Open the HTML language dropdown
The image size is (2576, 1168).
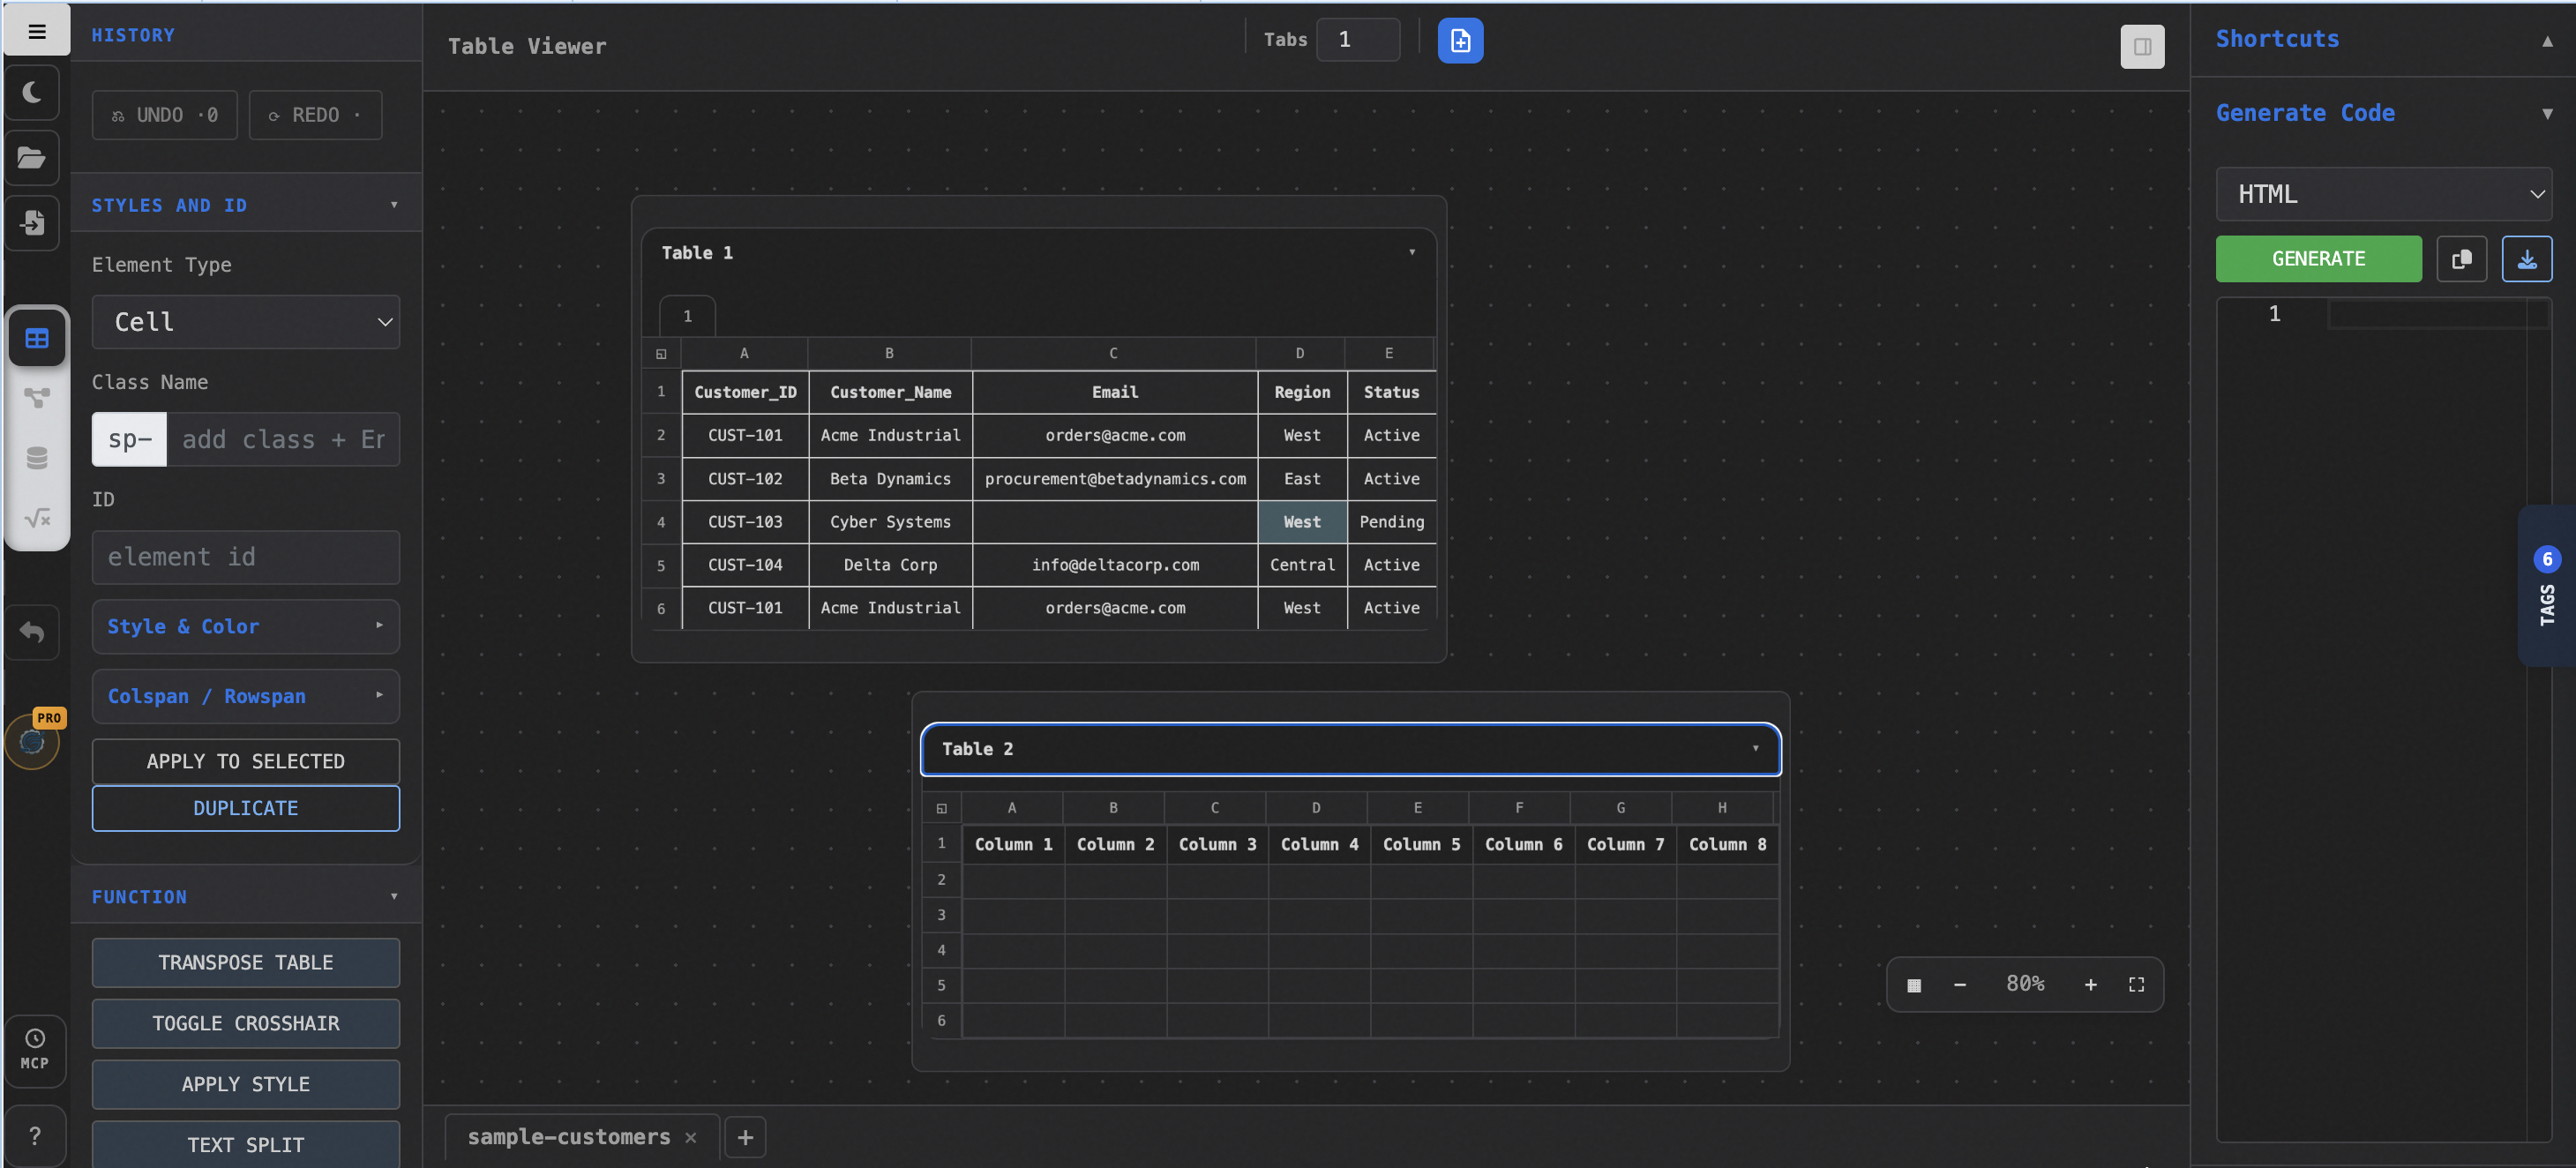click(2384, 194)
